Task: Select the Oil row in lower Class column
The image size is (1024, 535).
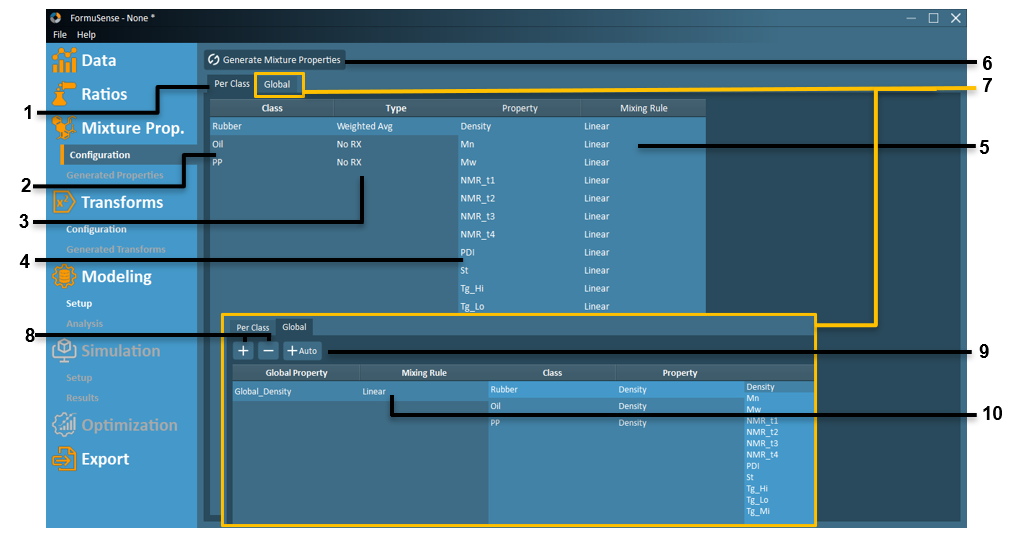Action: 552,406
